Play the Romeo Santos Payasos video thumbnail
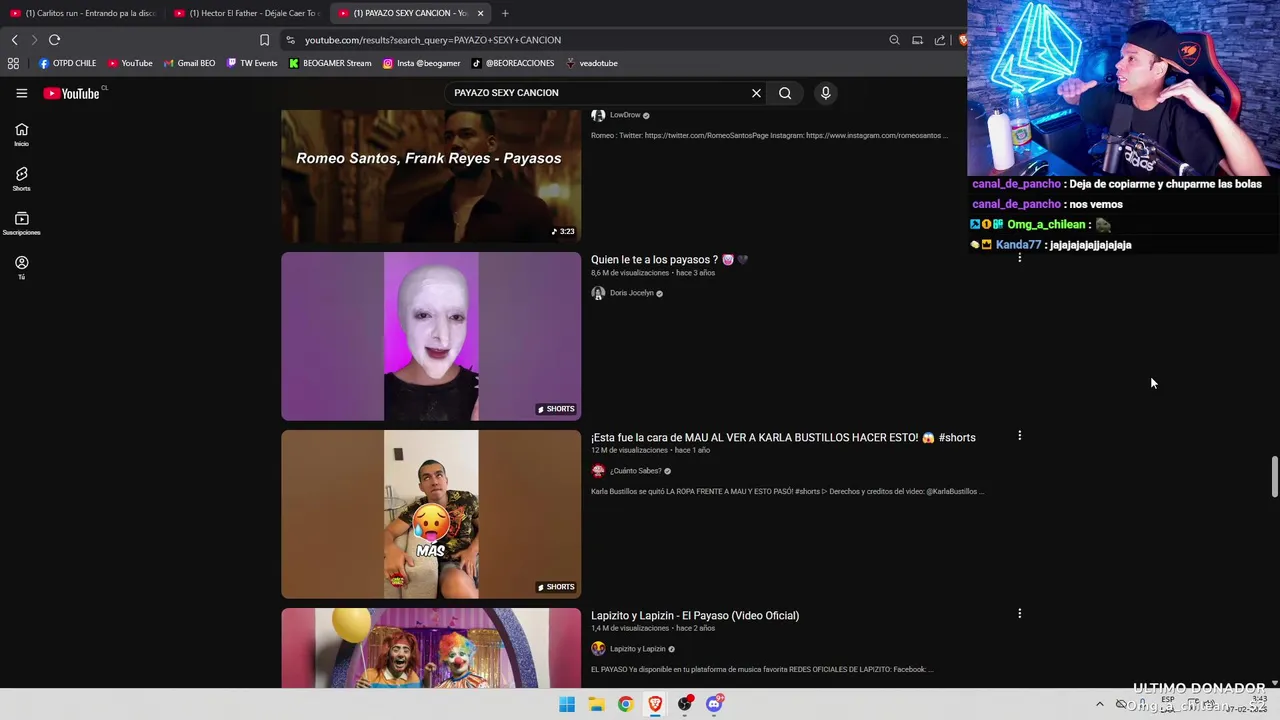The image size is (1280, 720). (431, 176)
